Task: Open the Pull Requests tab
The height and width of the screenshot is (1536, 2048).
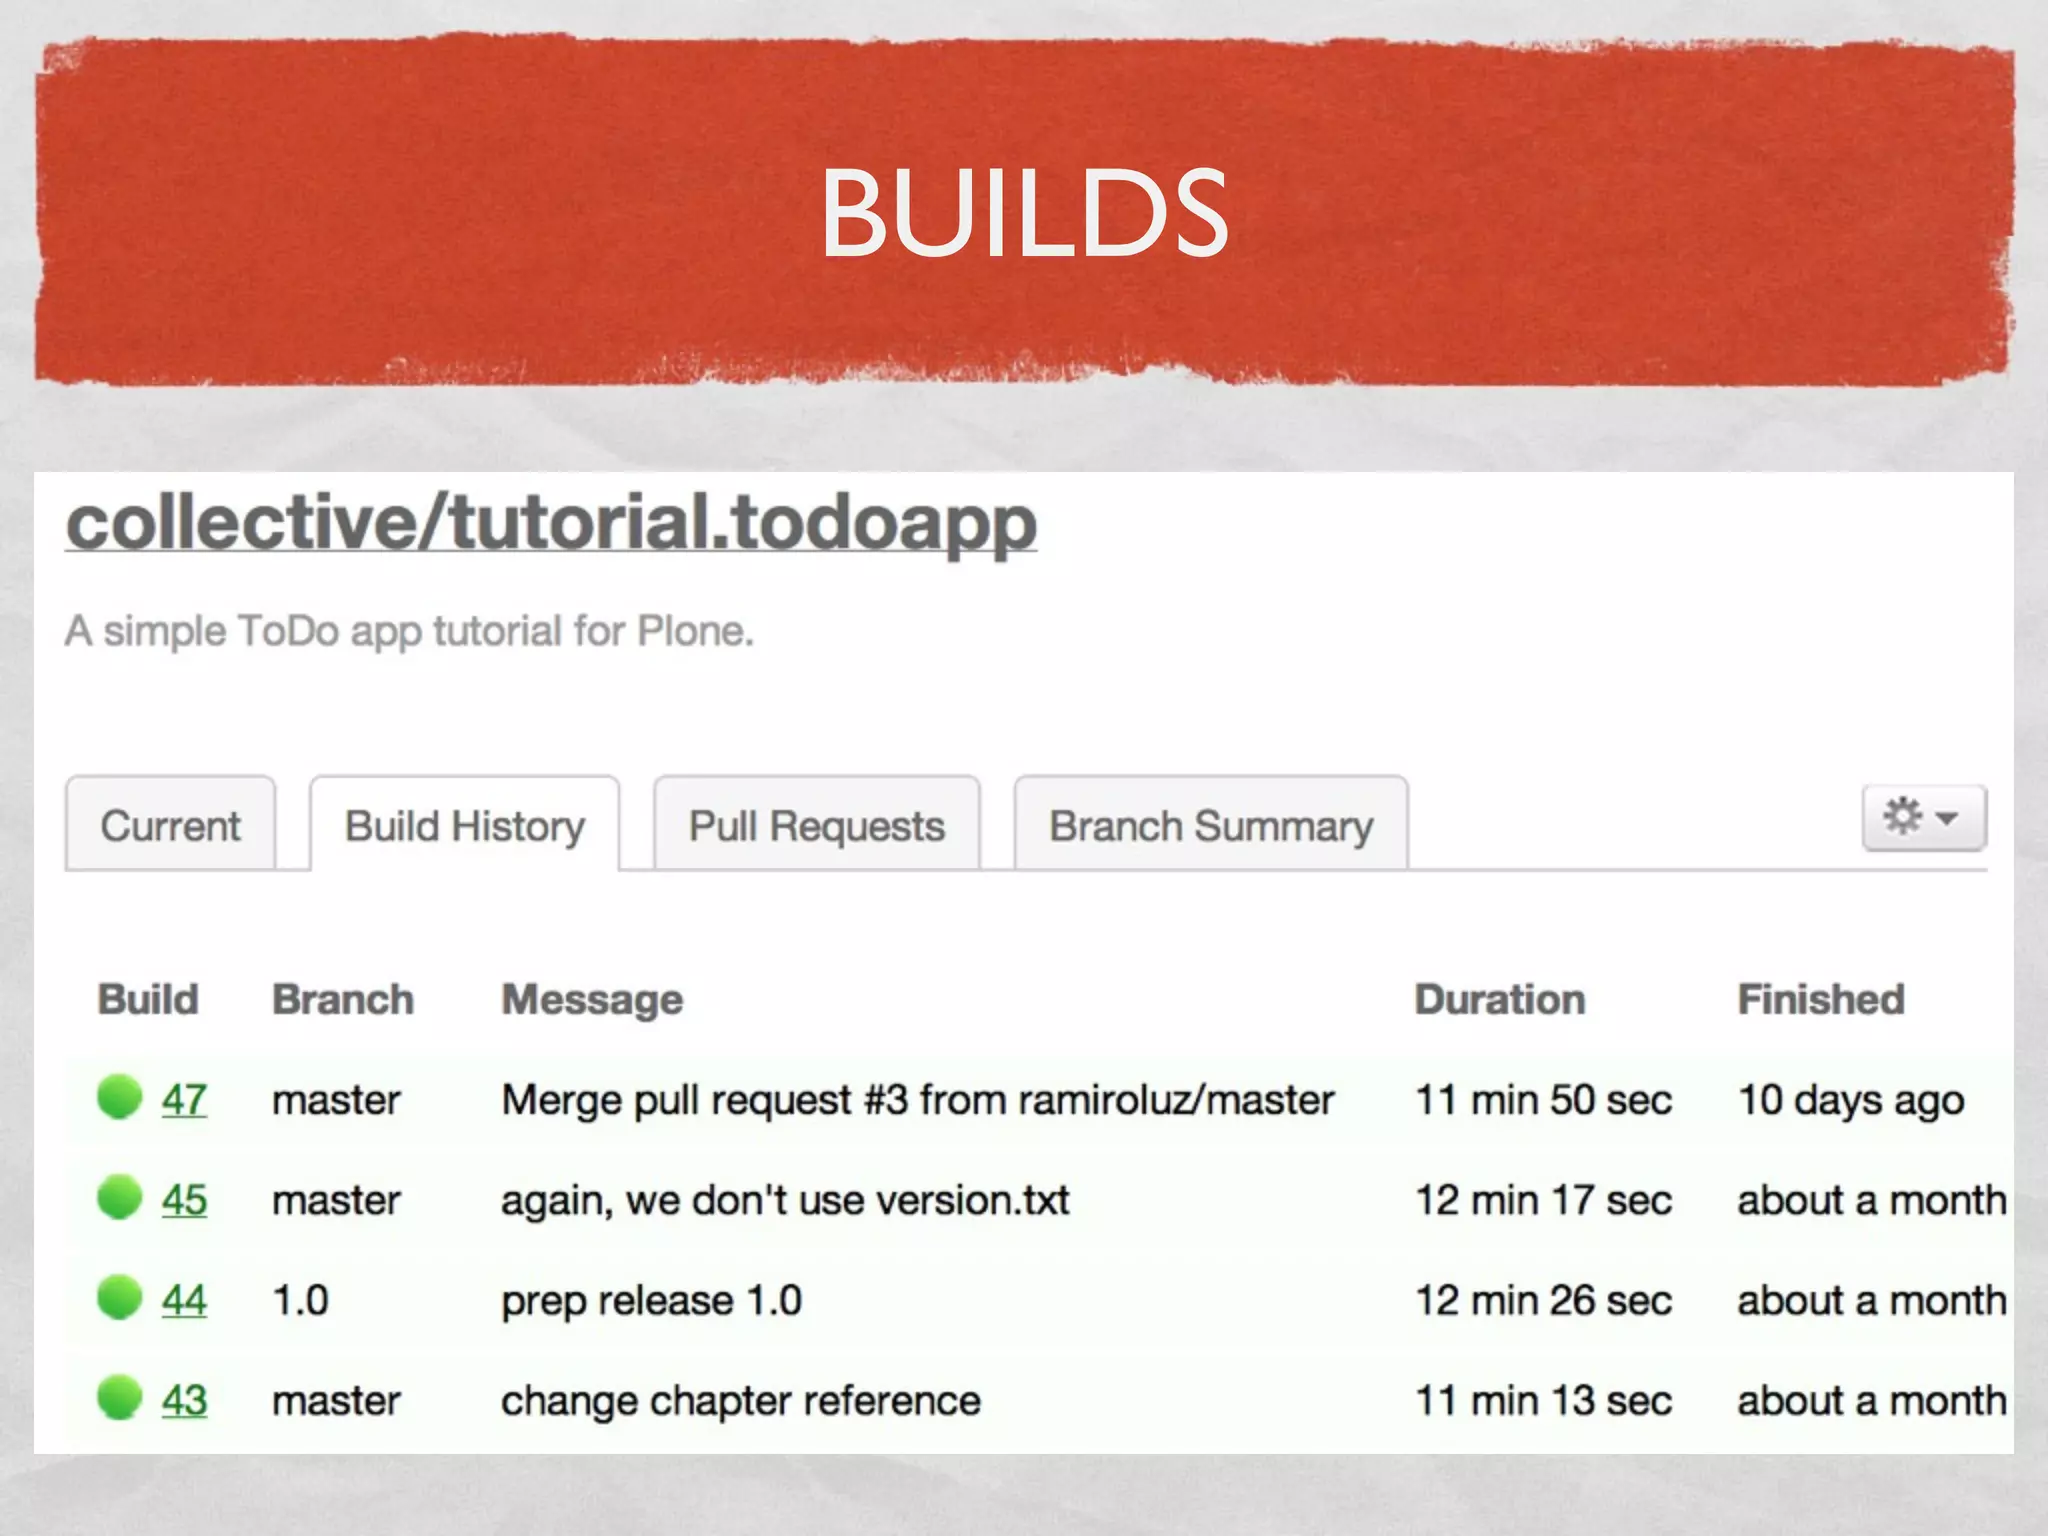Action: 816,826
